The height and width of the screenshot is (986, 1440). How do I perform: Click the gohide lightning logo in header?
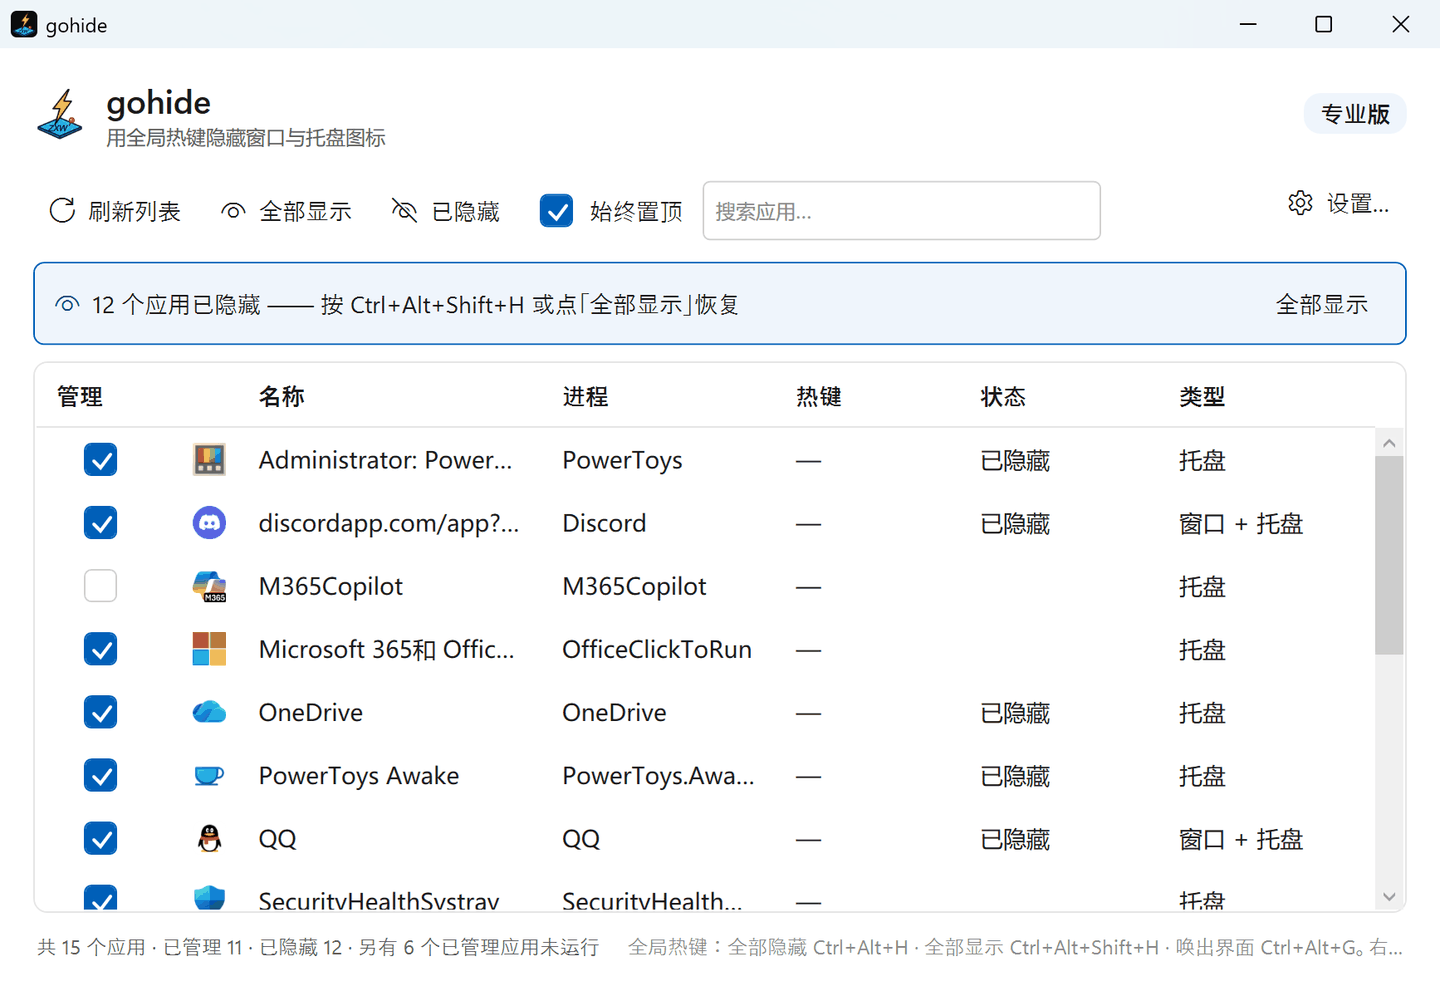[60, 114]
